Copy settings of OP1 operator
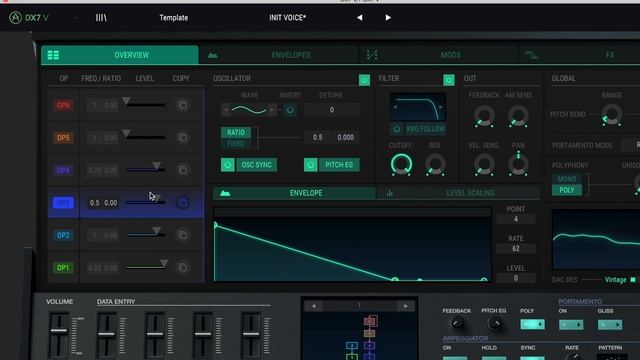Image resolution: width=640 pixels, height=360 pixels. 183,267
